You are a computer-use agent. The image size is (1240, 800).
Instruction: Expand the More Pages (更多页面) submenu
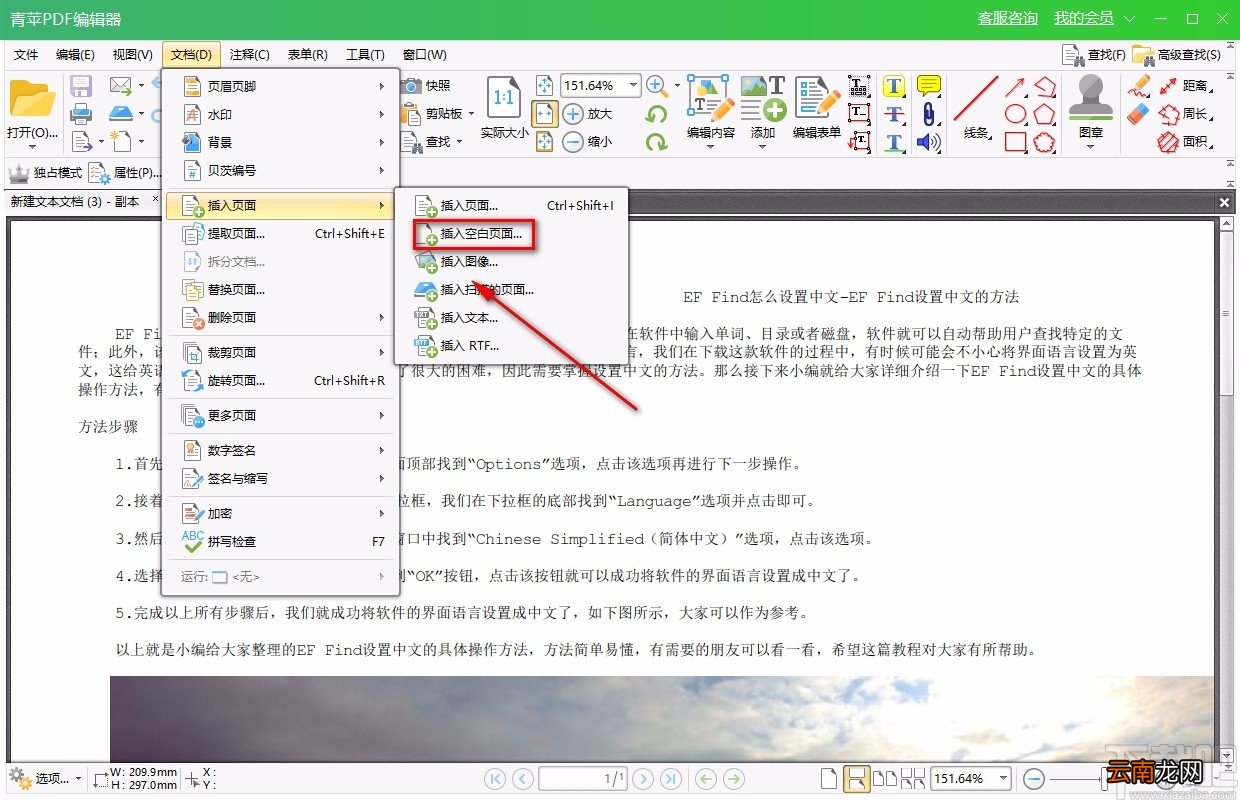281,415
